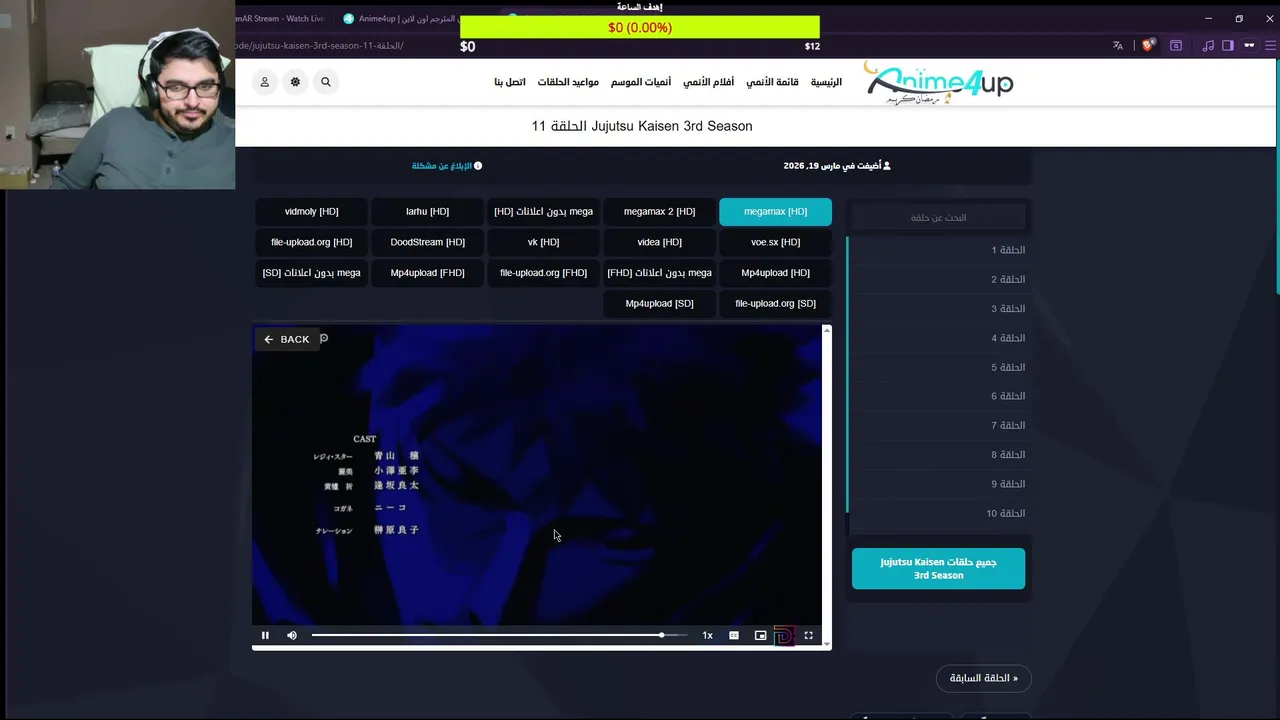Open the site search icon

coord(326,82)
